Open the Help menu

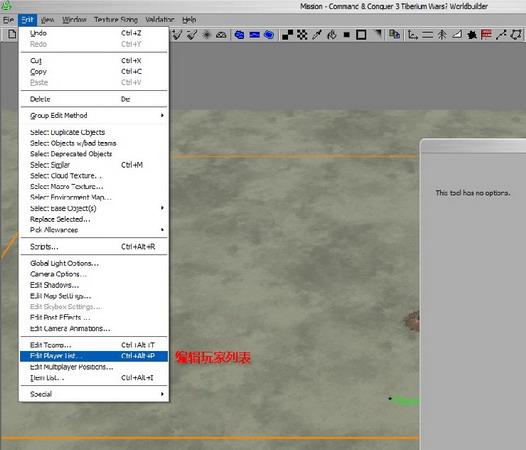[189, 20]
